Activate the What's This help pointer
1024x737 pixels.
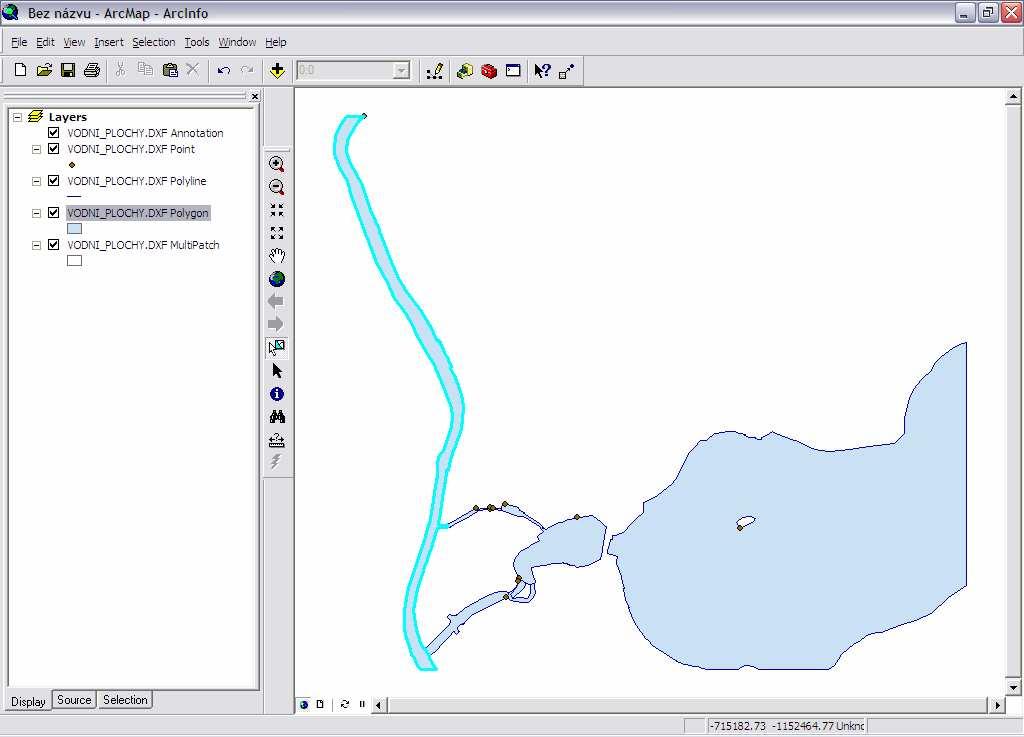point(542,71)
